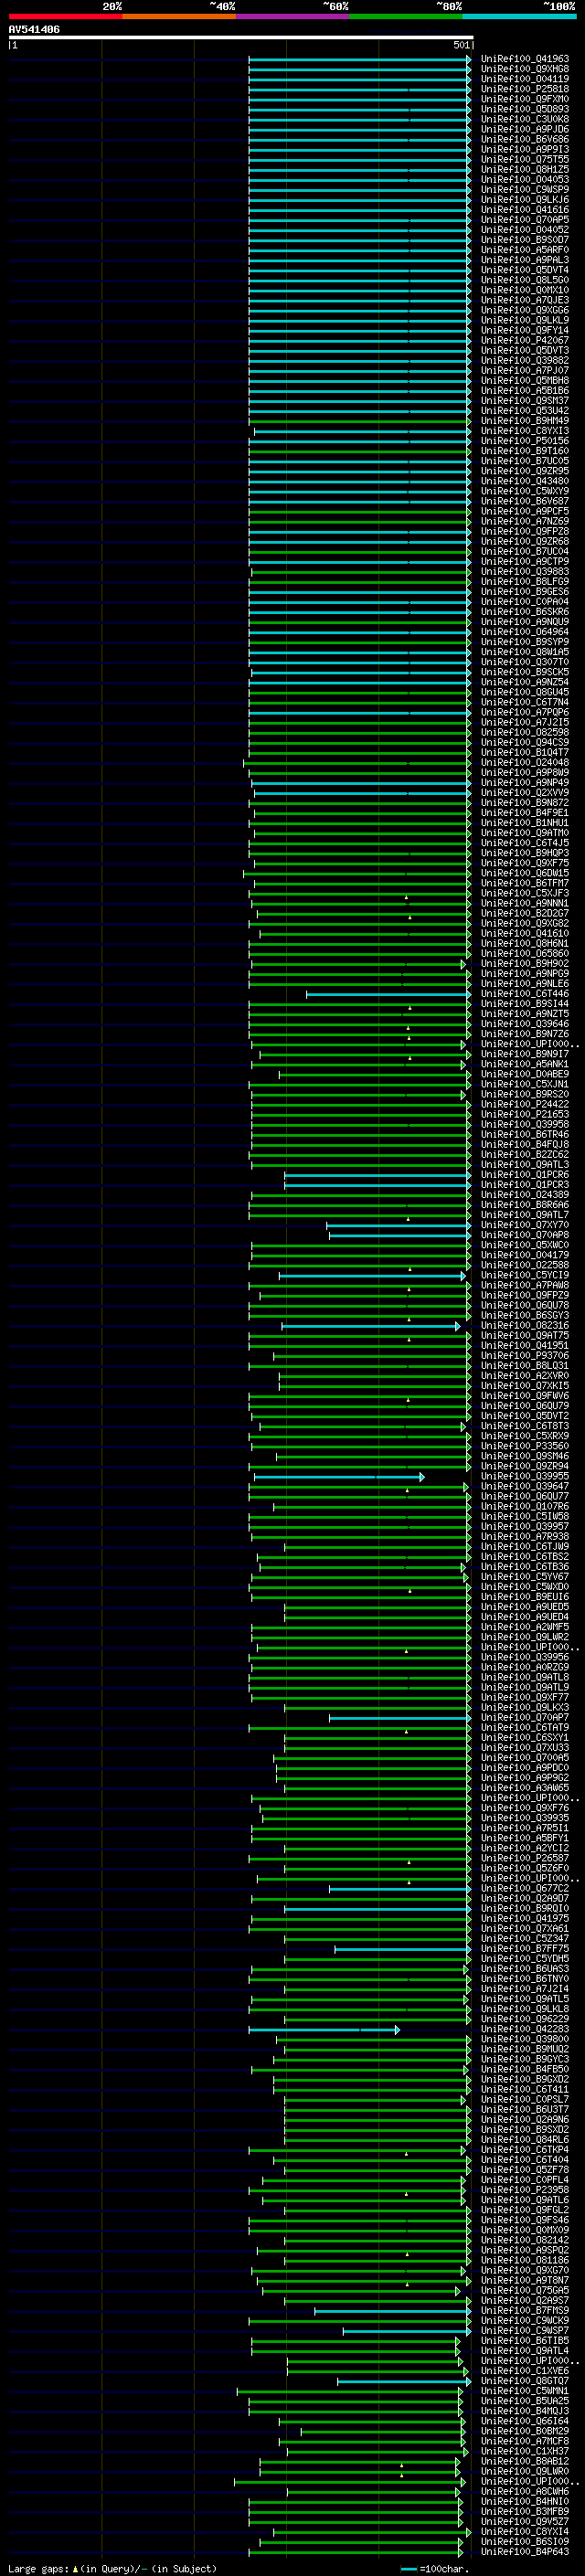The height and width of the screenshot is (2576, 585).
Task: Open hit UniRef100_Q41963
Action: (524, 59)
